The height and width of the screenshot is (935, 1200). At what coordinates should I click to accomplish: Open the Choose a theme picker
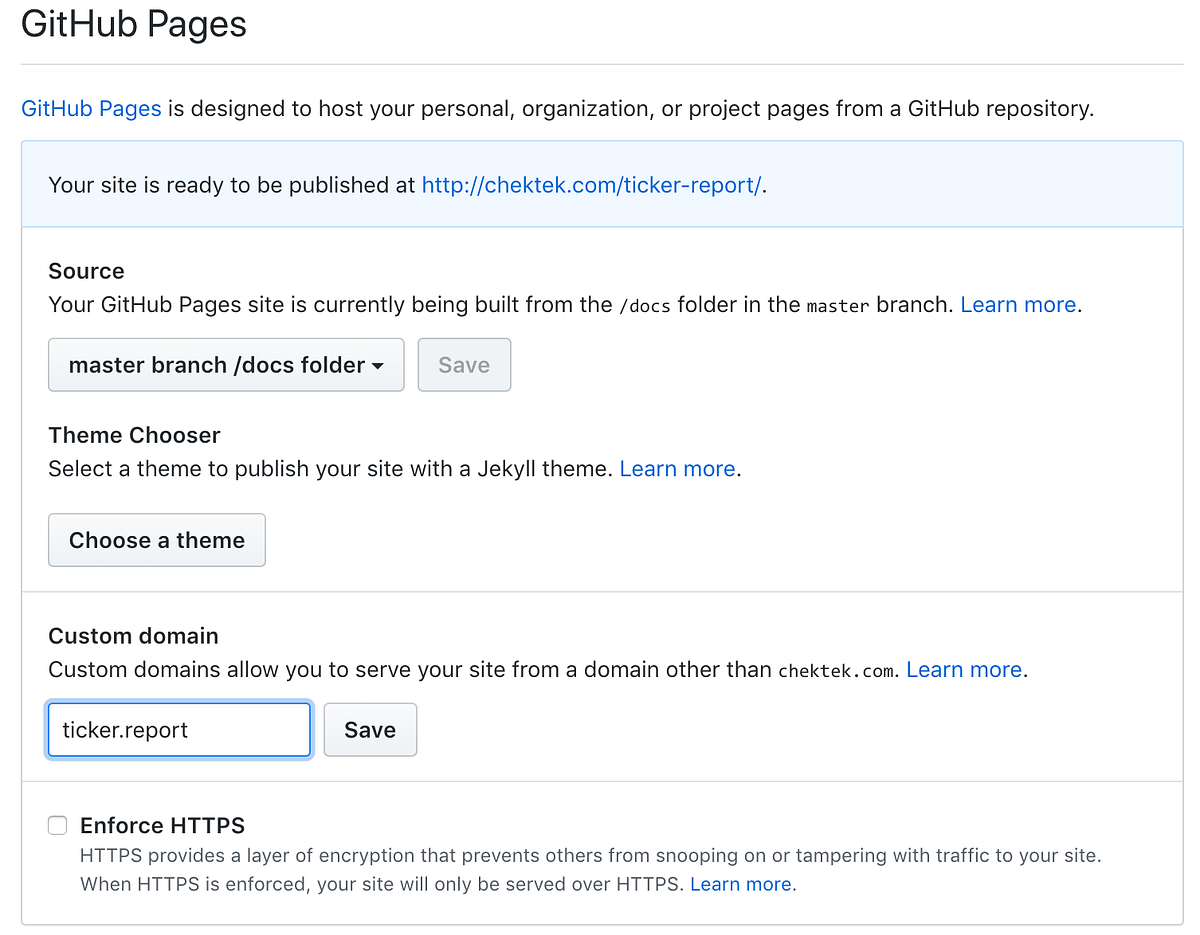click(156, 540)
